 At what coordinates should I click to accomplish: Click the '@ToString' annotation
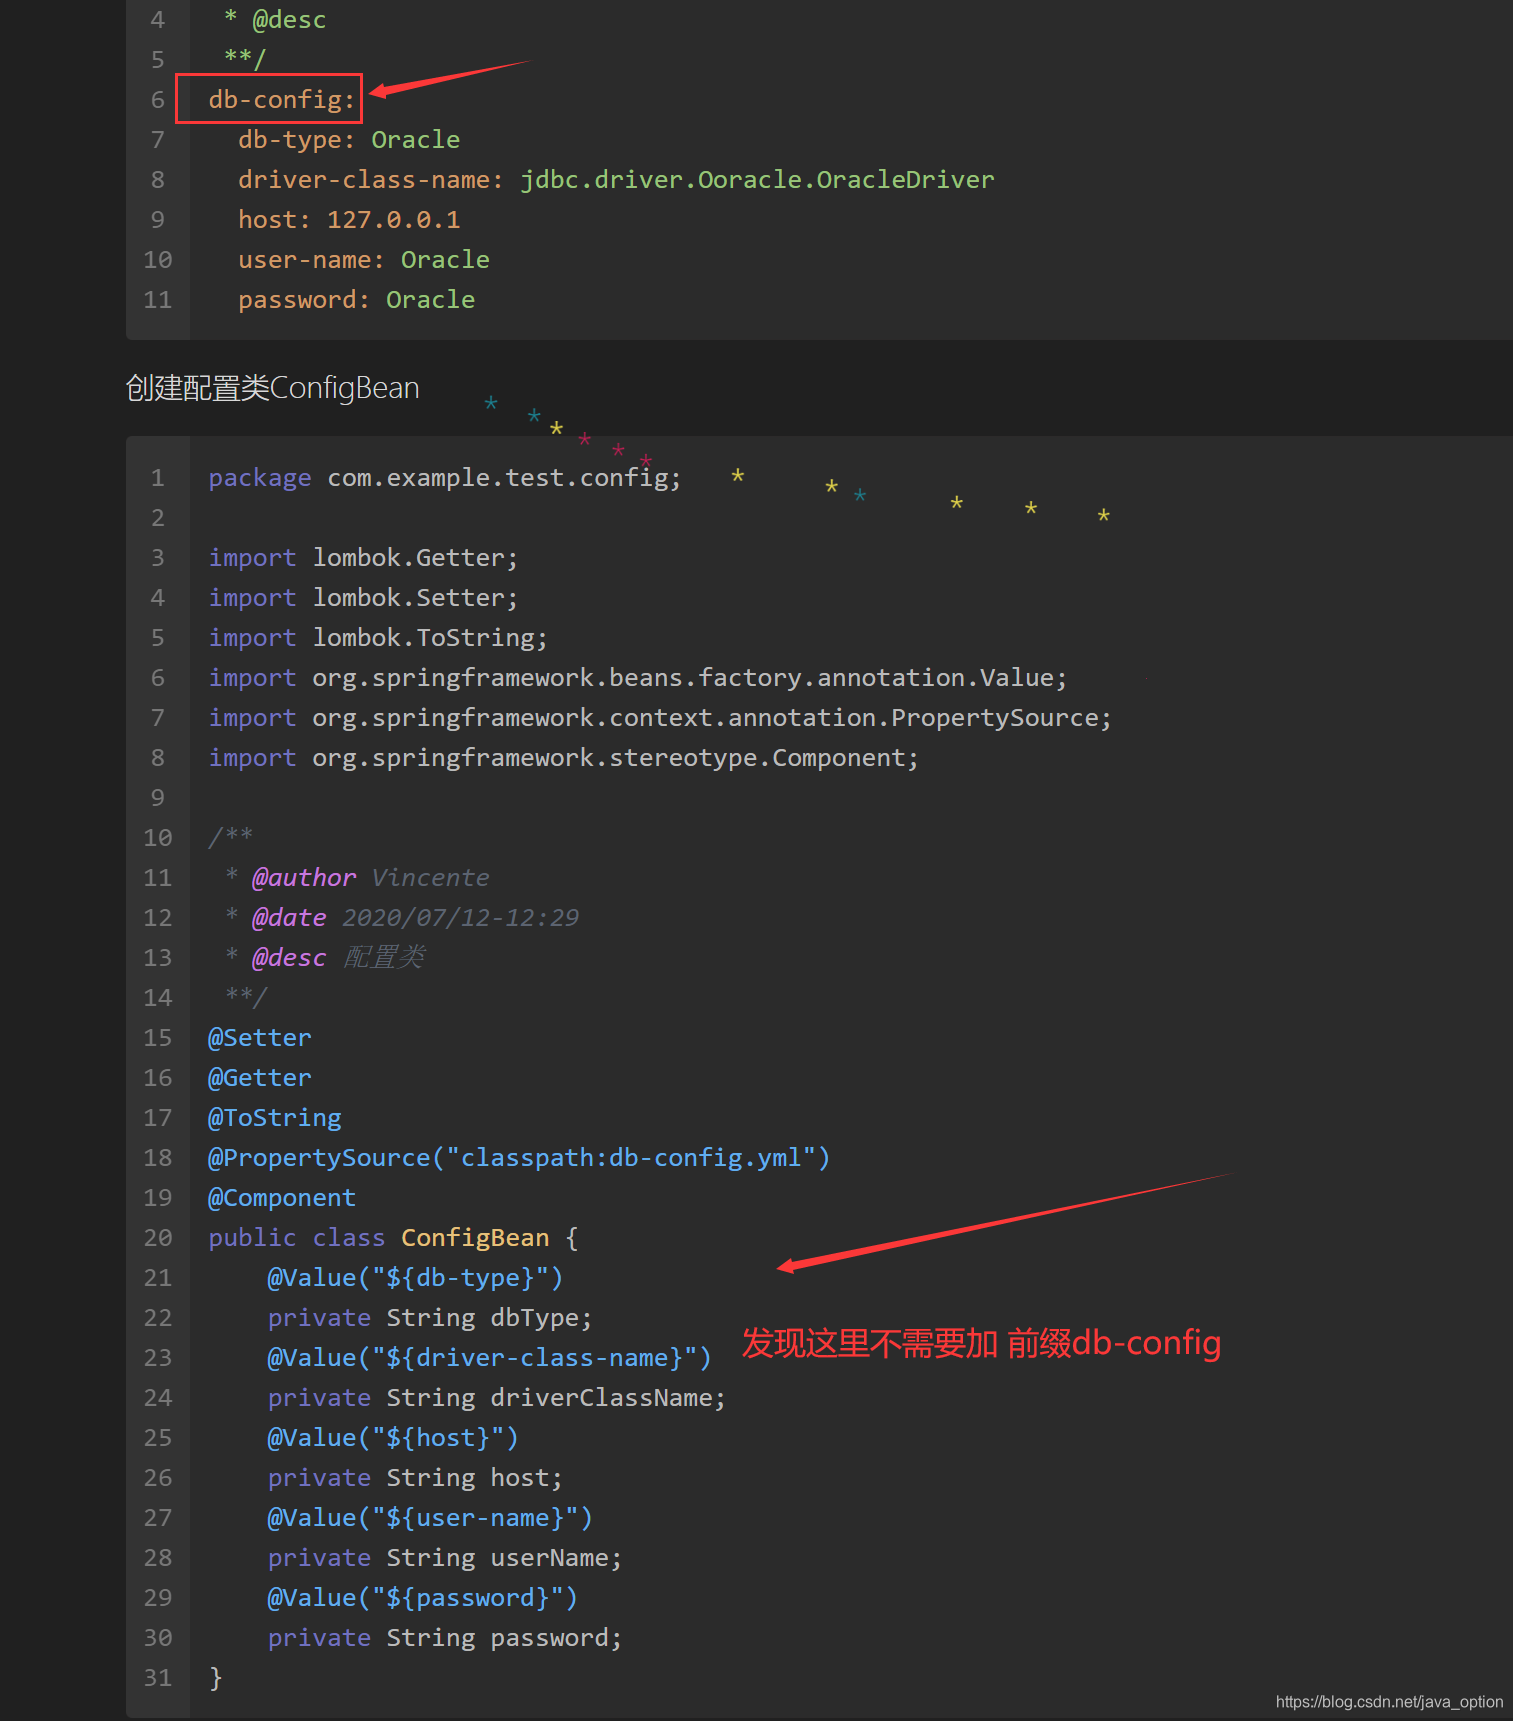tap(275, 1118)
